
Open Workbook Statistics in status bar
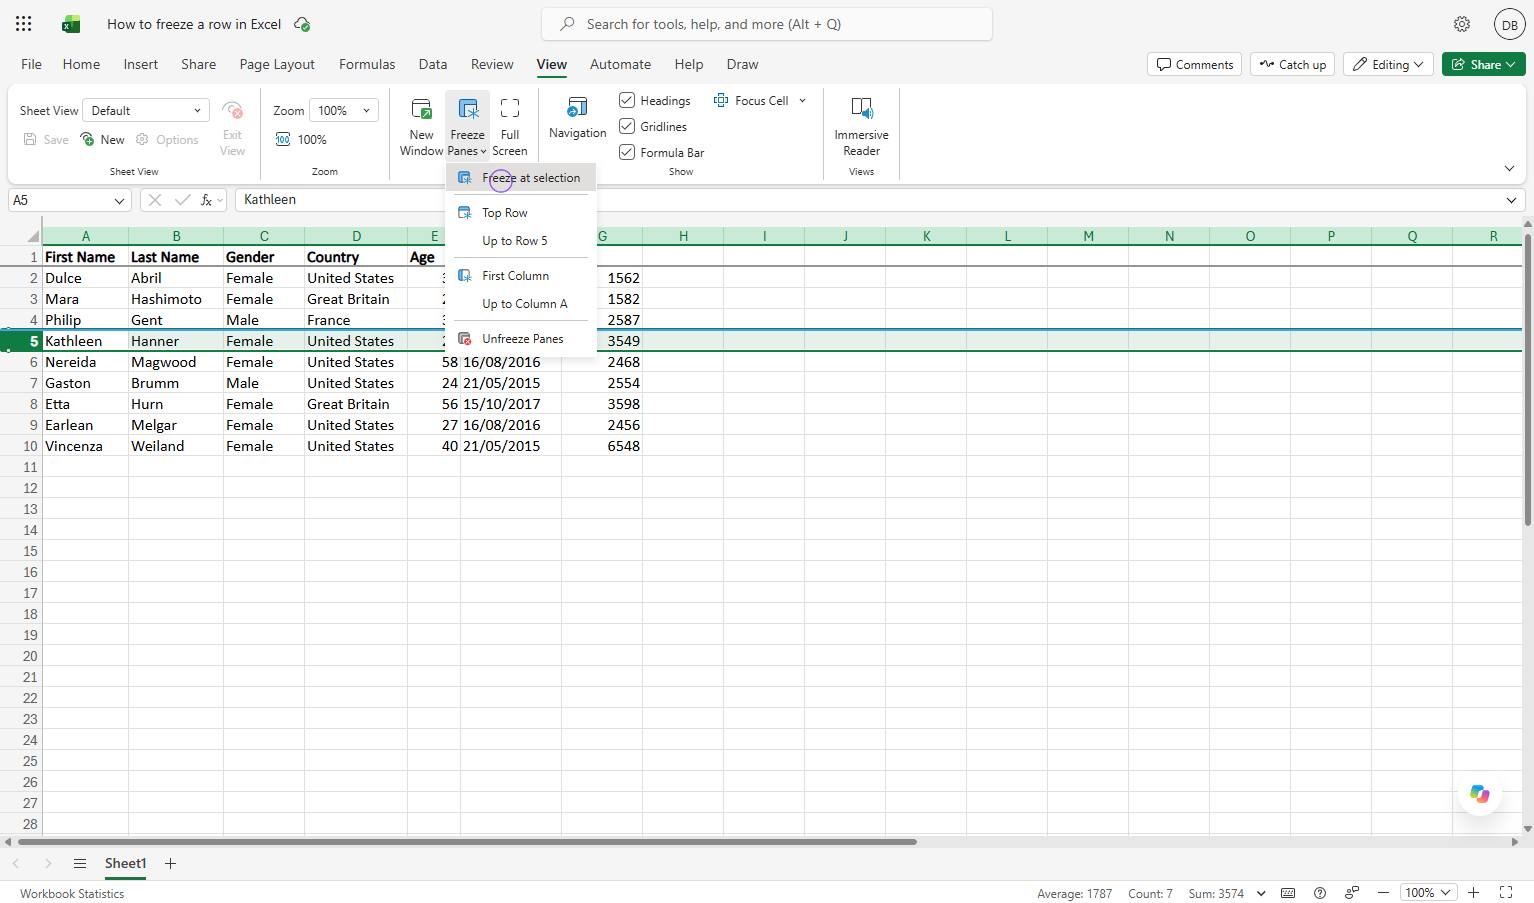72,893
